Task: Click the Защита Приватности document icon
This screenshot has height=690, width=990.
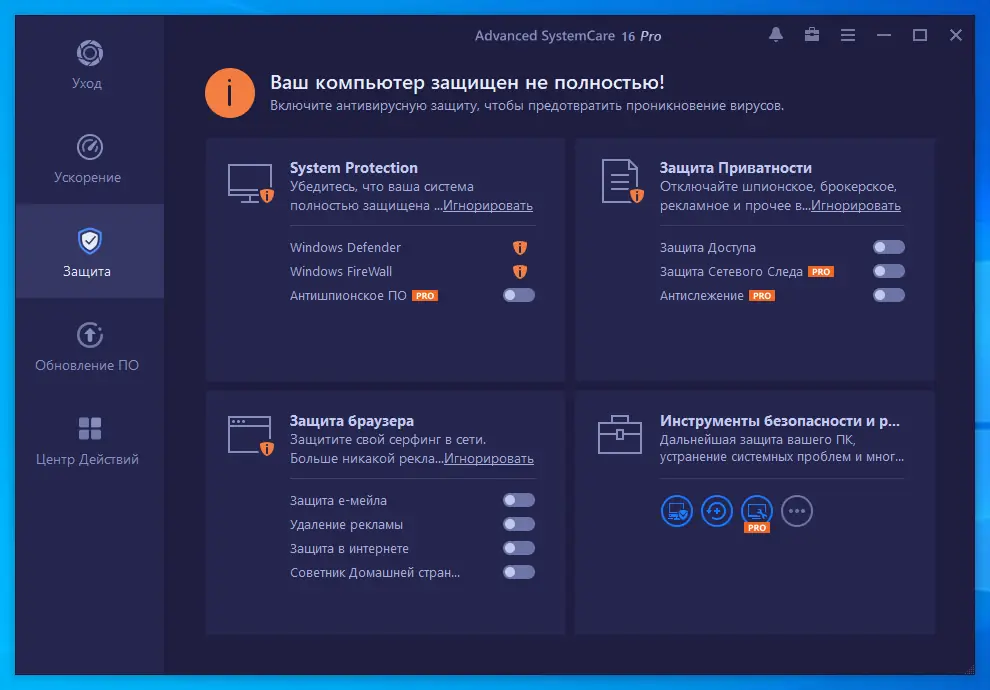Action: click(x=622, y=181)
